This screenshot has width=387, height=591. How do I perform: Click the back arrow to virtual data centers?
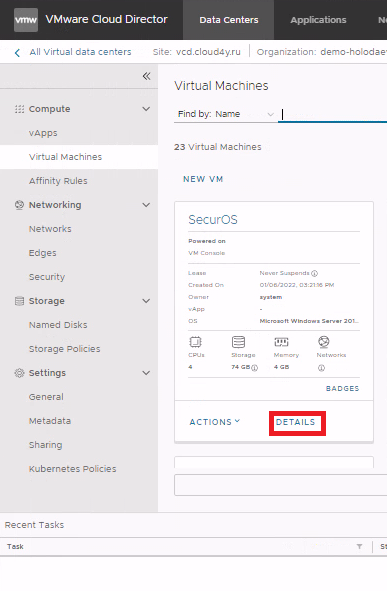click(17, 52)
